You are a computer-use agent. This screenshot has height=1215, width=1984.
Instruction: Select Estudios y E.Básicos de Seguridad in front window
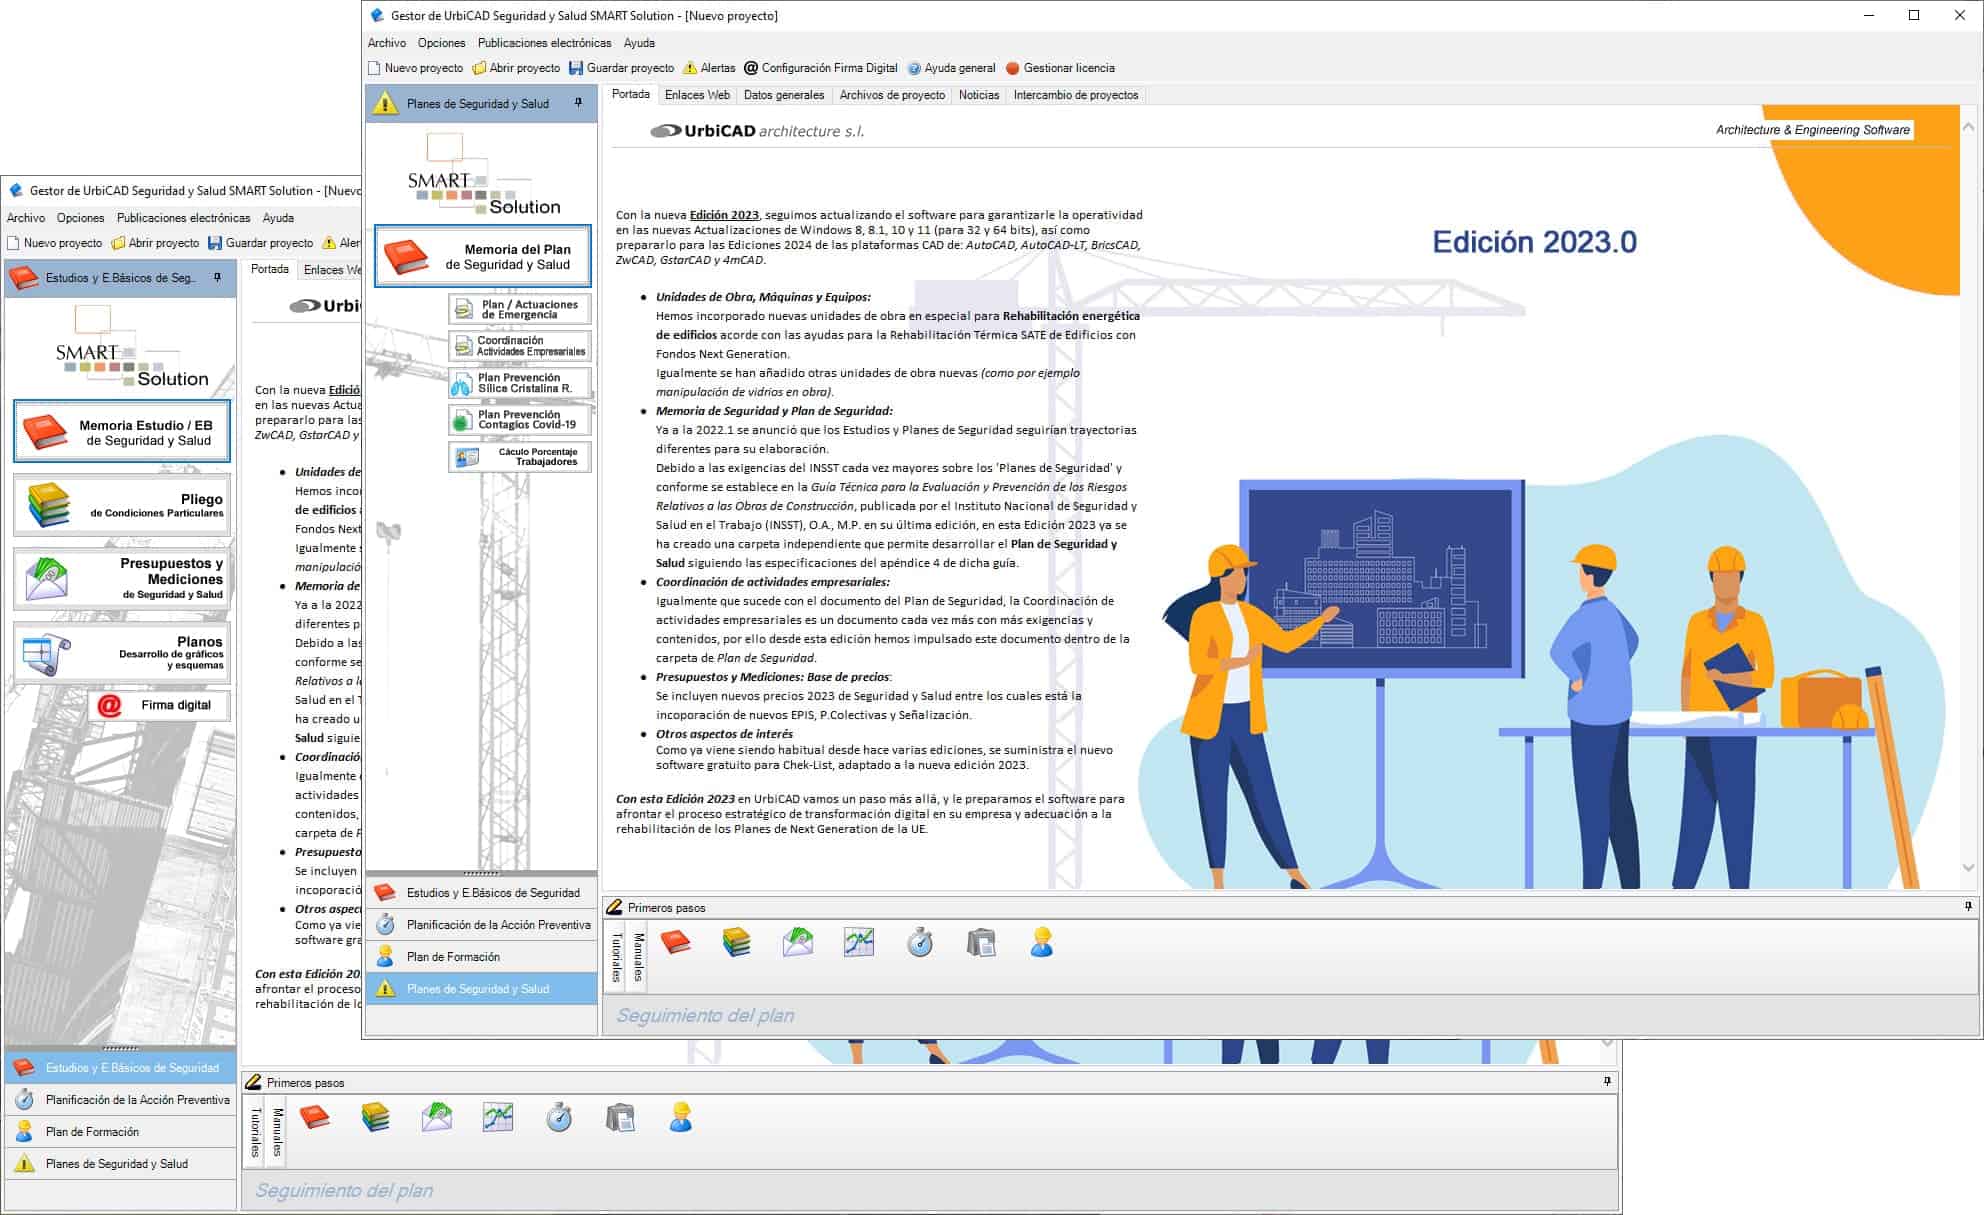click(x=482, y=893)
